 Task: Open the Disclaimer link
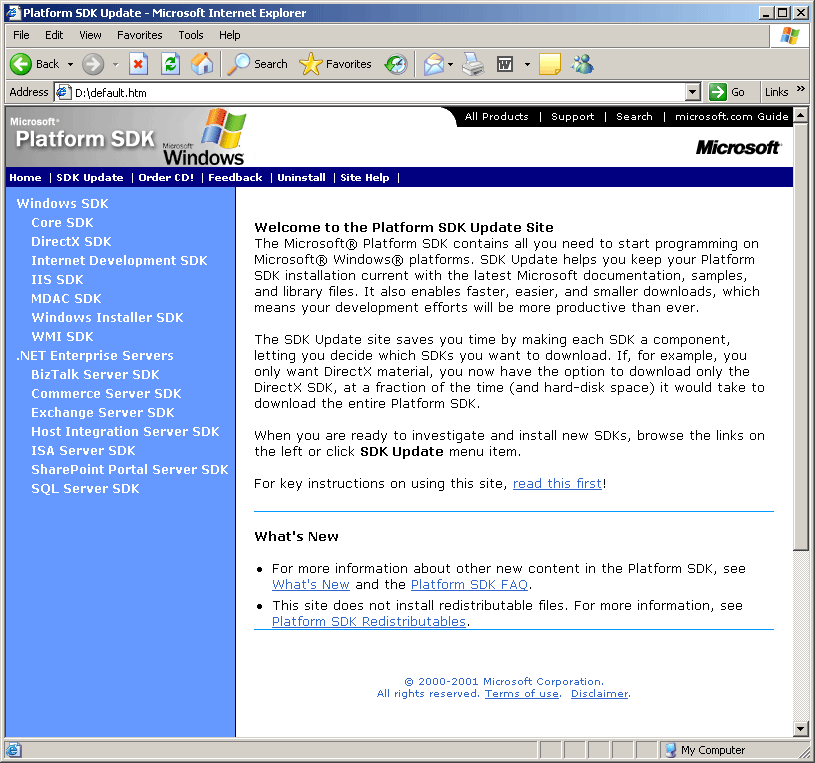[600, 693]
